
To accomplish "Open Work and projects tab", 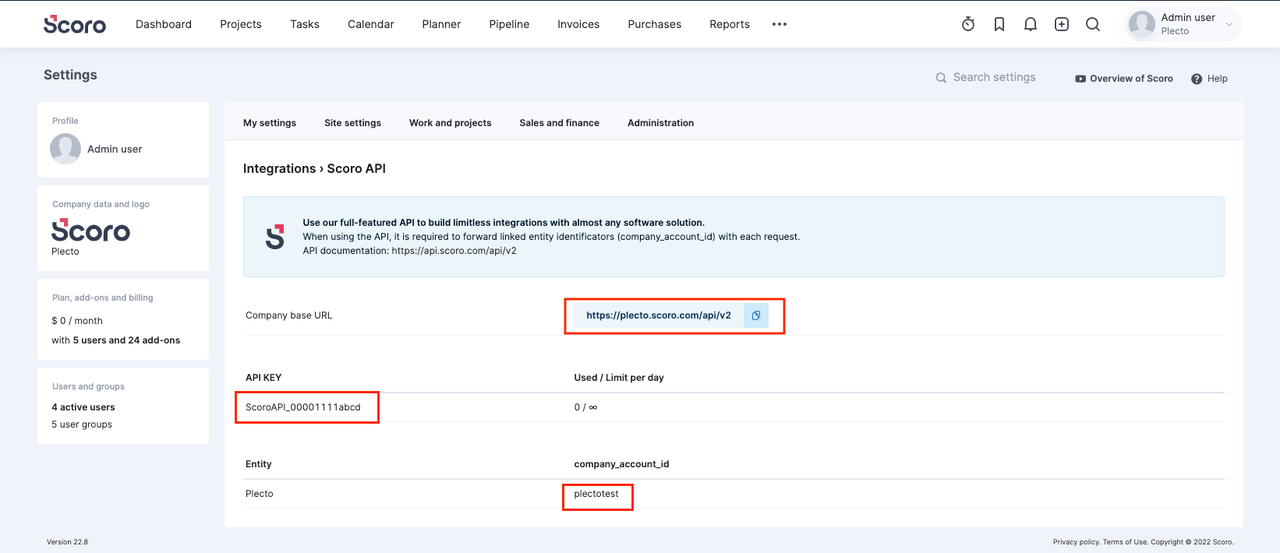I will (450, 123).
